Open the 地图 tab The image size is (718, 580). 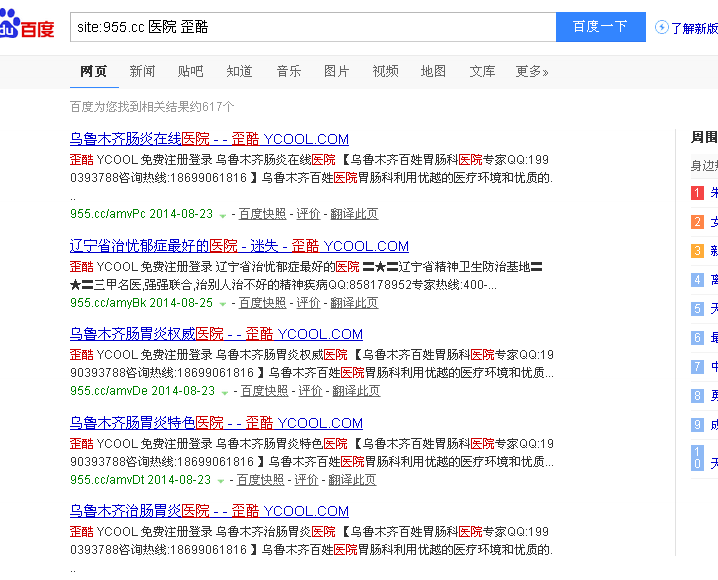coord(433,71)
